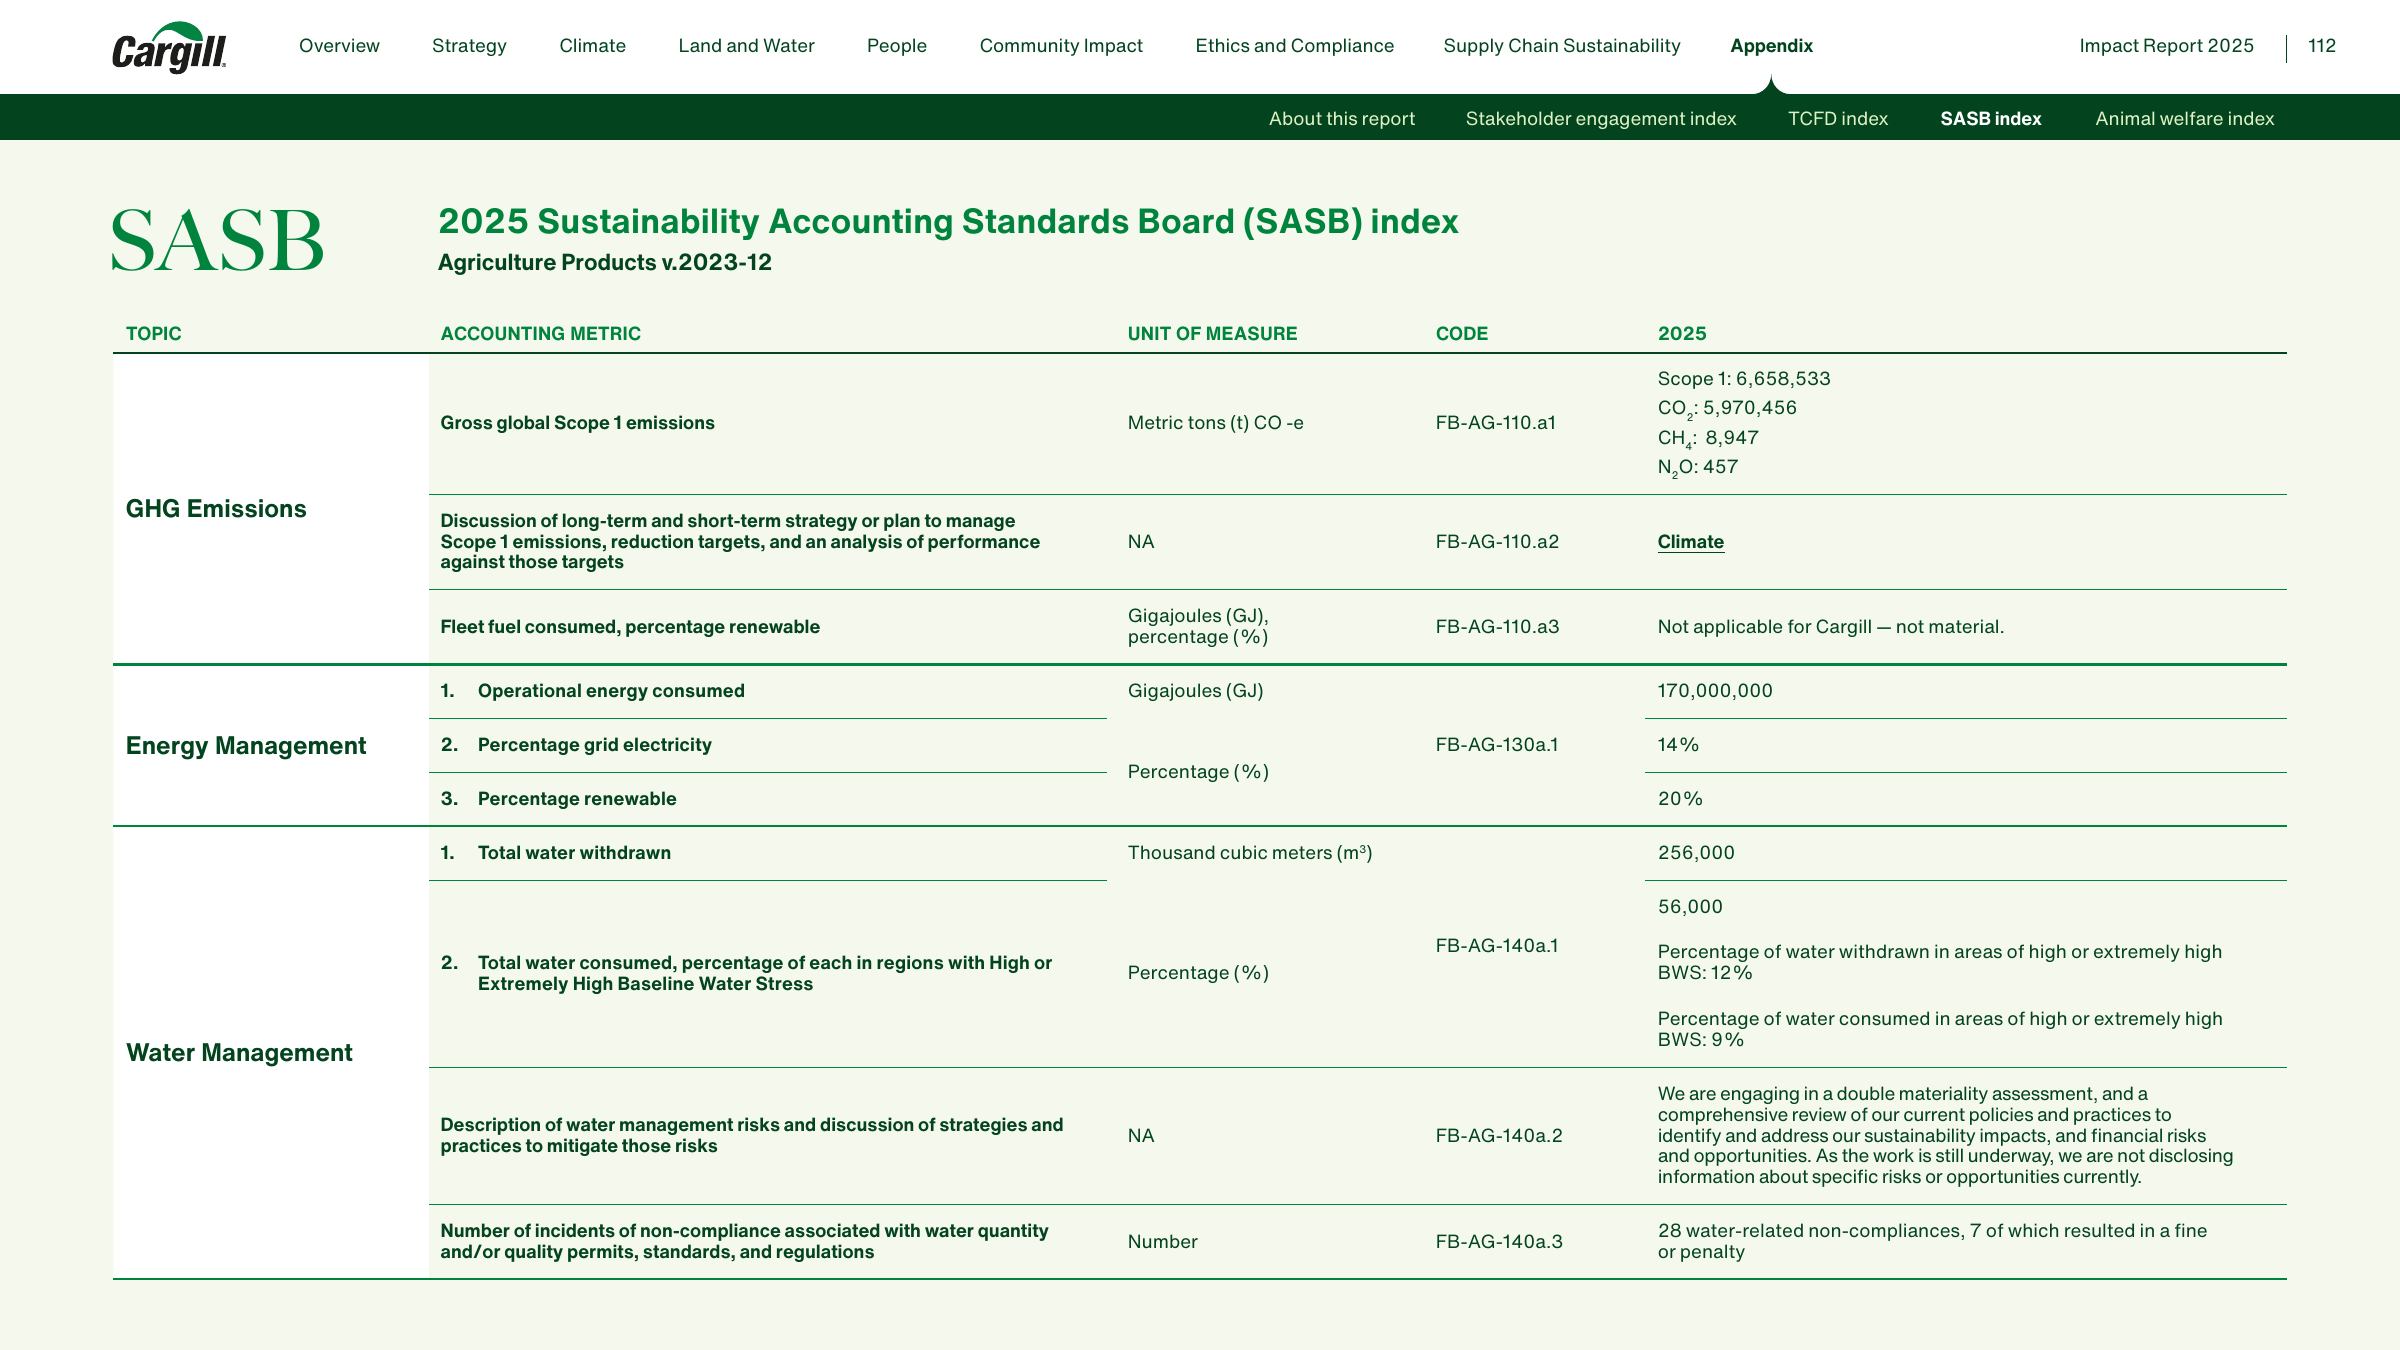The height and width of the screenshot is (1350, 2400).
Task: Open the Climate nav item
Action: point(592,46)
